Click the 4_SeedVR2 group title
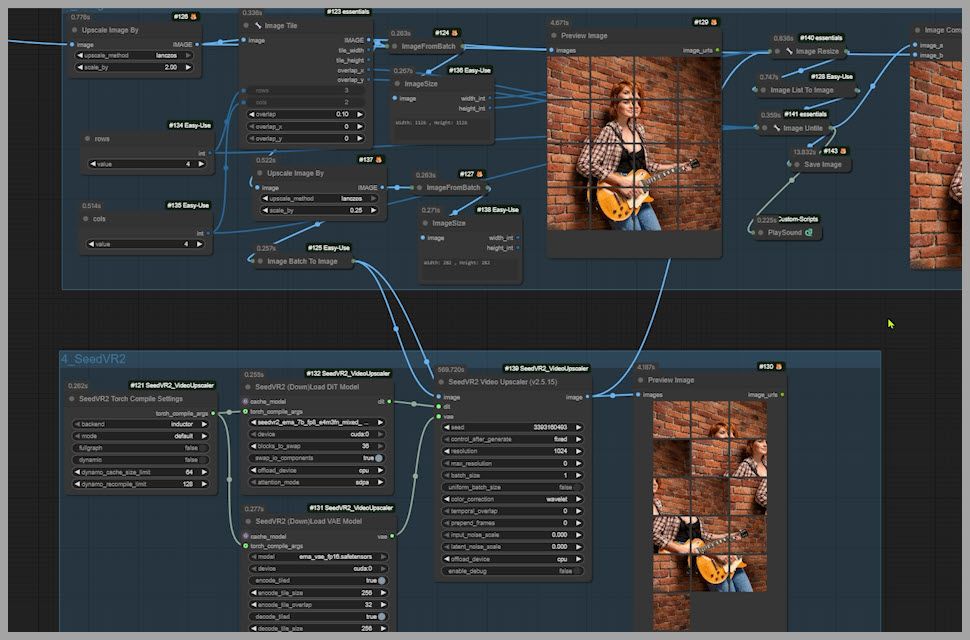970x640 pixels. click(x=93, y=359)
